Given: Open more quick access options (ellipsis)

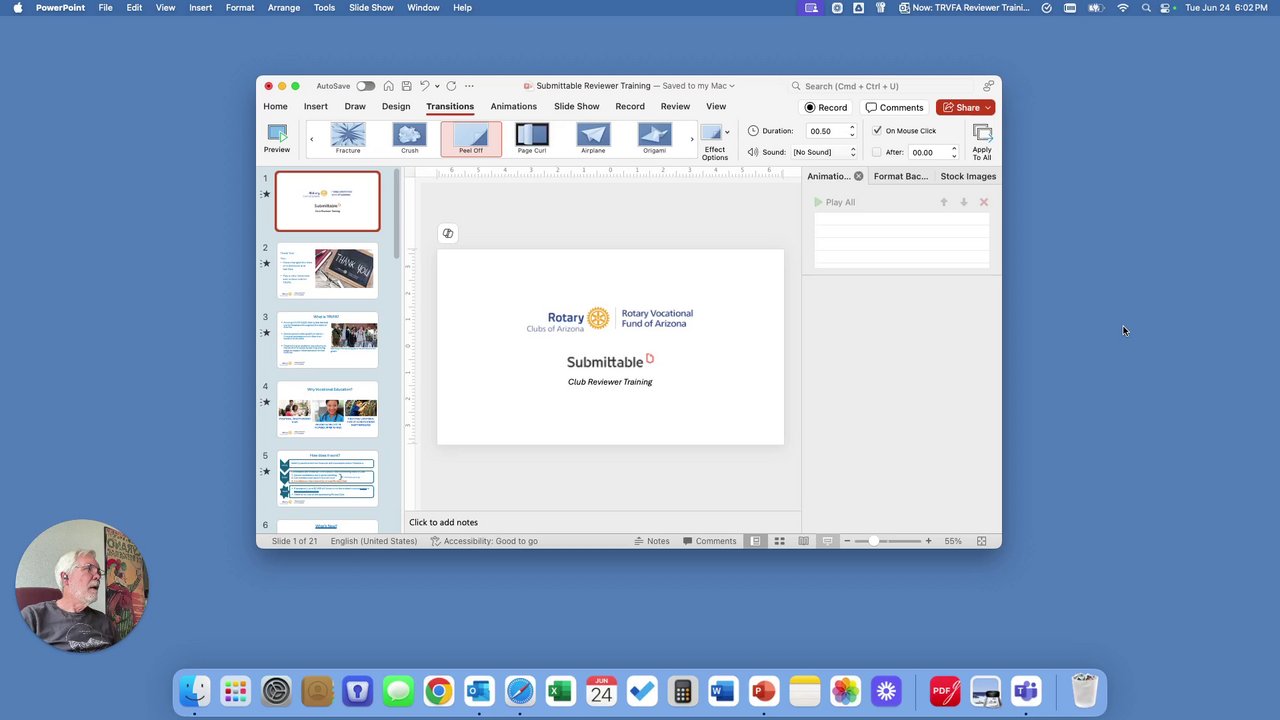Looking at the screenshot, I should (x=469, y=86).
